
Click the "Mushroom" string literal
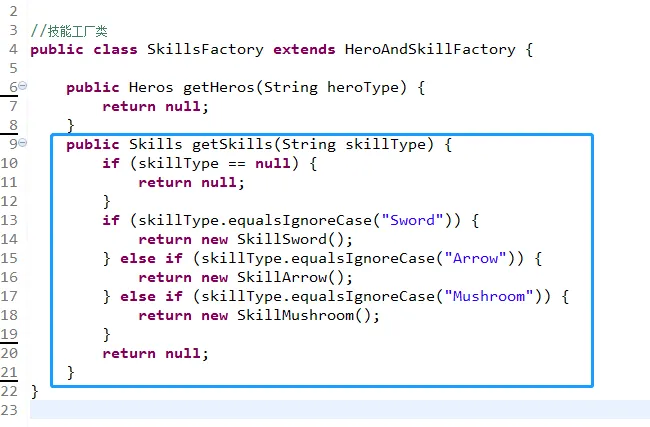[x=489, y=296]
